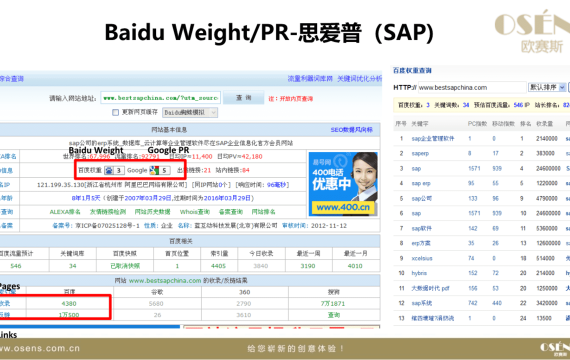Click the 日均IP value 11,400
Image resolution: width=570 pixels, height=360 pixels.
[202, 157]
